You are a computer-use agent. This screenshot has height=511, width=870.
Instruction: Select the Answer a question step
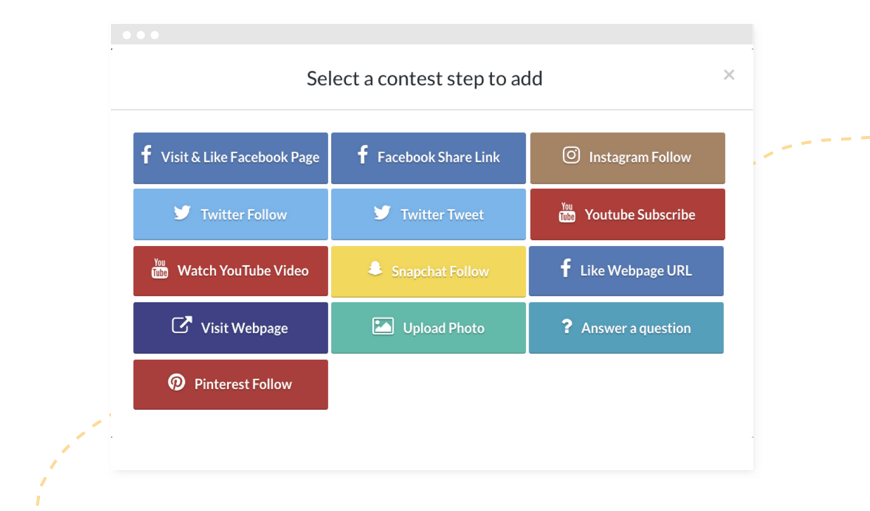(626, 328)
